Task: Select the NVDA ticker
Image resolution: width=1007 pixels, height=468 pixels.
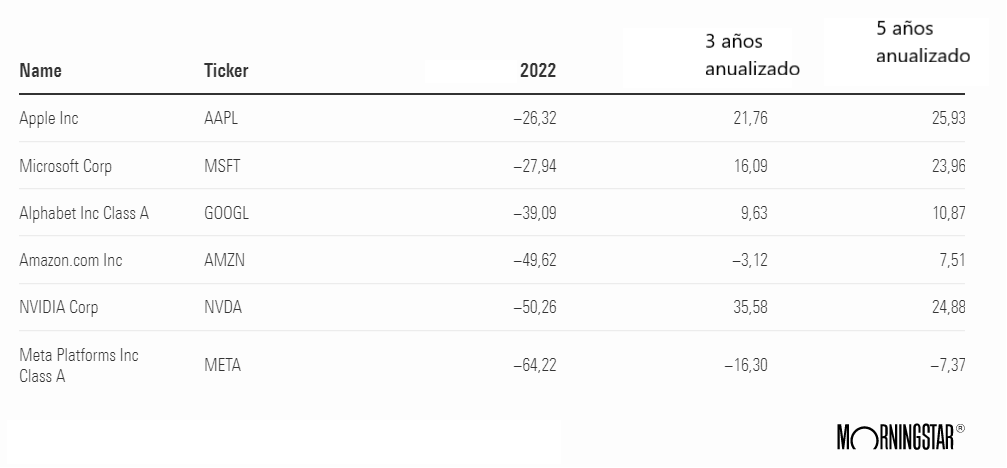Action: [x=223, y=307]
